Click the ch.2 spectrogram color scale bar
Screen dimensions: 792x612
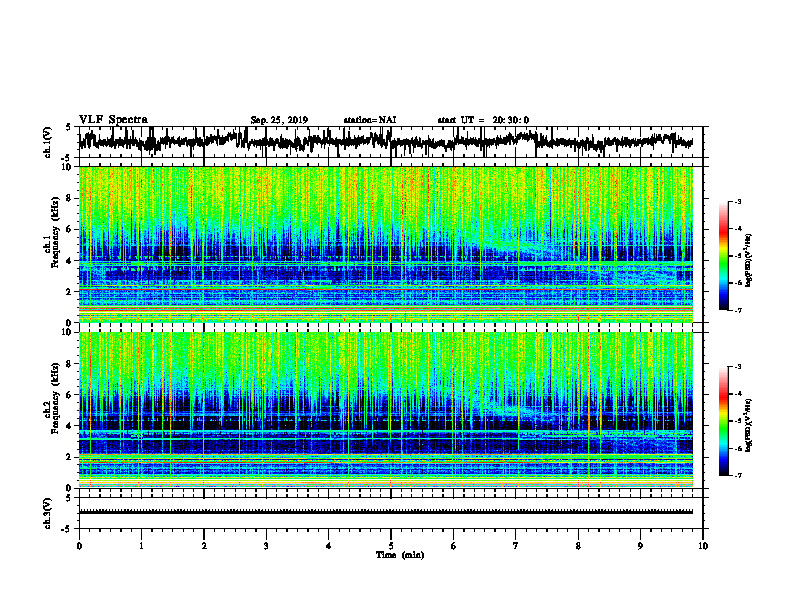[723, 421]
